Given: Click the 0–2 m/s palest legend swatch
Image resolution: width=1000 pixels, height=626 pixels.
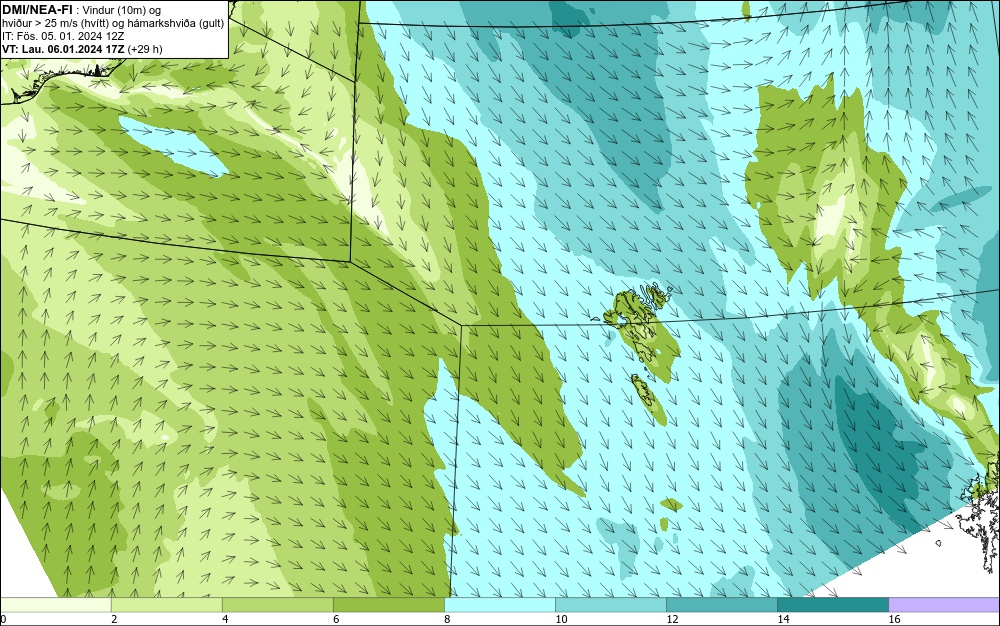Looking at the screenshot, I should click(x=55, y=604).
